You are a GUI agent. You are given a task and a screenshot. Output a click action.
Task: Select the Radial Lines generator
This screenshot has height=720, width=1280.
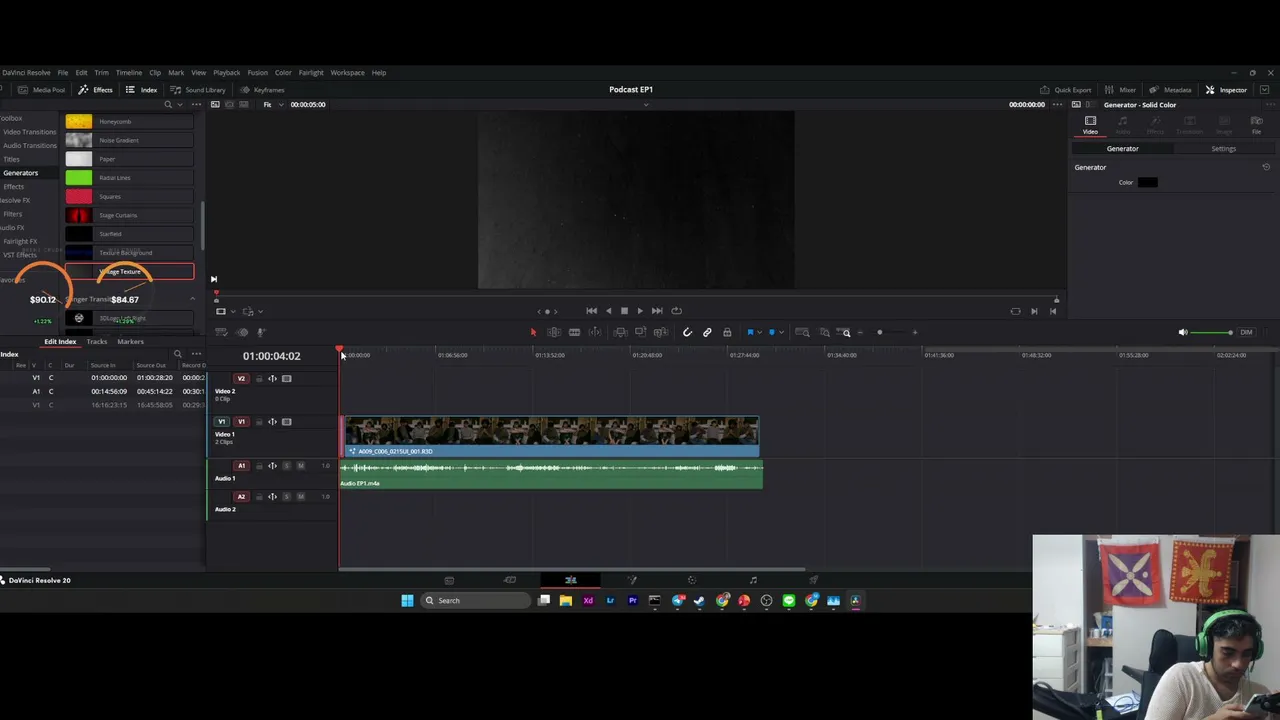(x=129, y=178)
